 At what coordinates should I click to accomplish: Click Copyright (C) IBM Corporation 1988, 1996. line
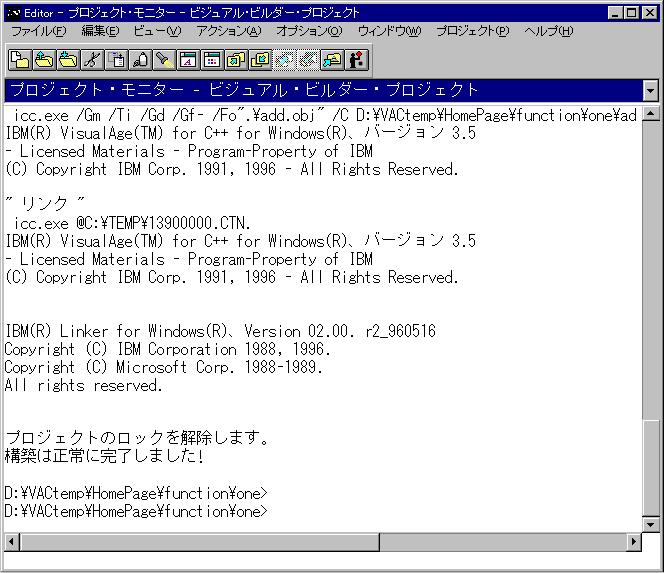(x=167, y=349)
